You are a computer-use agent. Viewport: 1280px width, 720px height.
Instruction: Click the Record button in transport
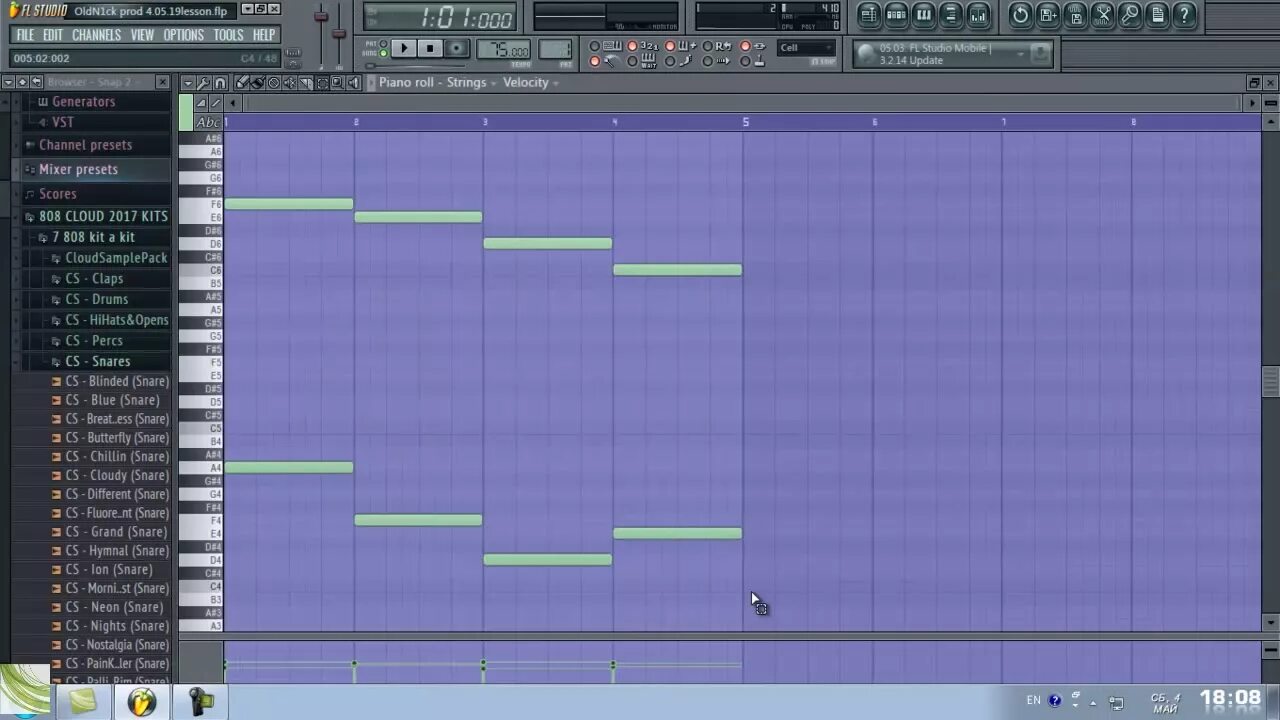456,48
